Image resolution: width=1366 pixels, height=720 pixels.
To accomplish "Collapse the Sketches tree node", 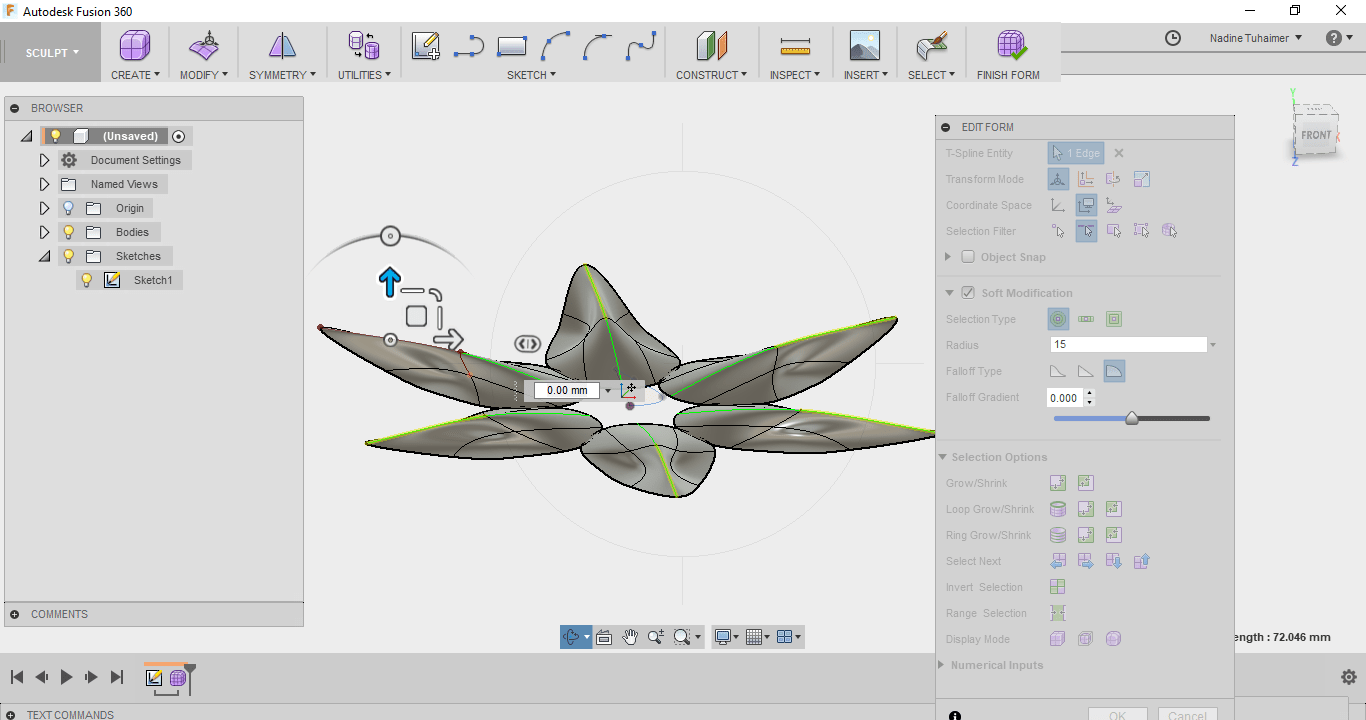I will pyautogui.click(x=44, y=256).
